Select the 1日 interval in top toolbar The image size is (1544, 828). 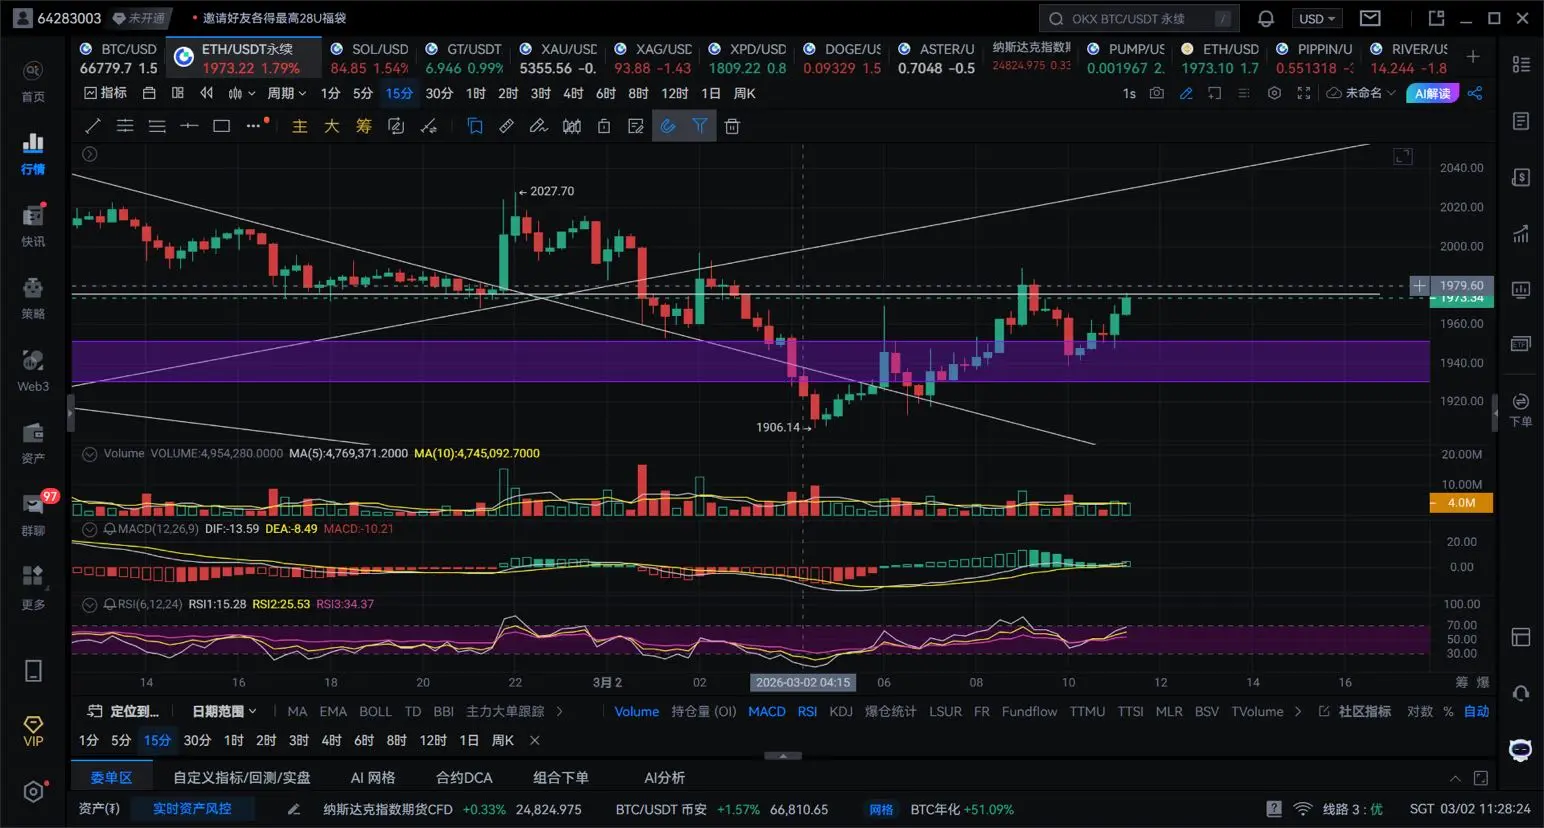click(x=710, y=93)
